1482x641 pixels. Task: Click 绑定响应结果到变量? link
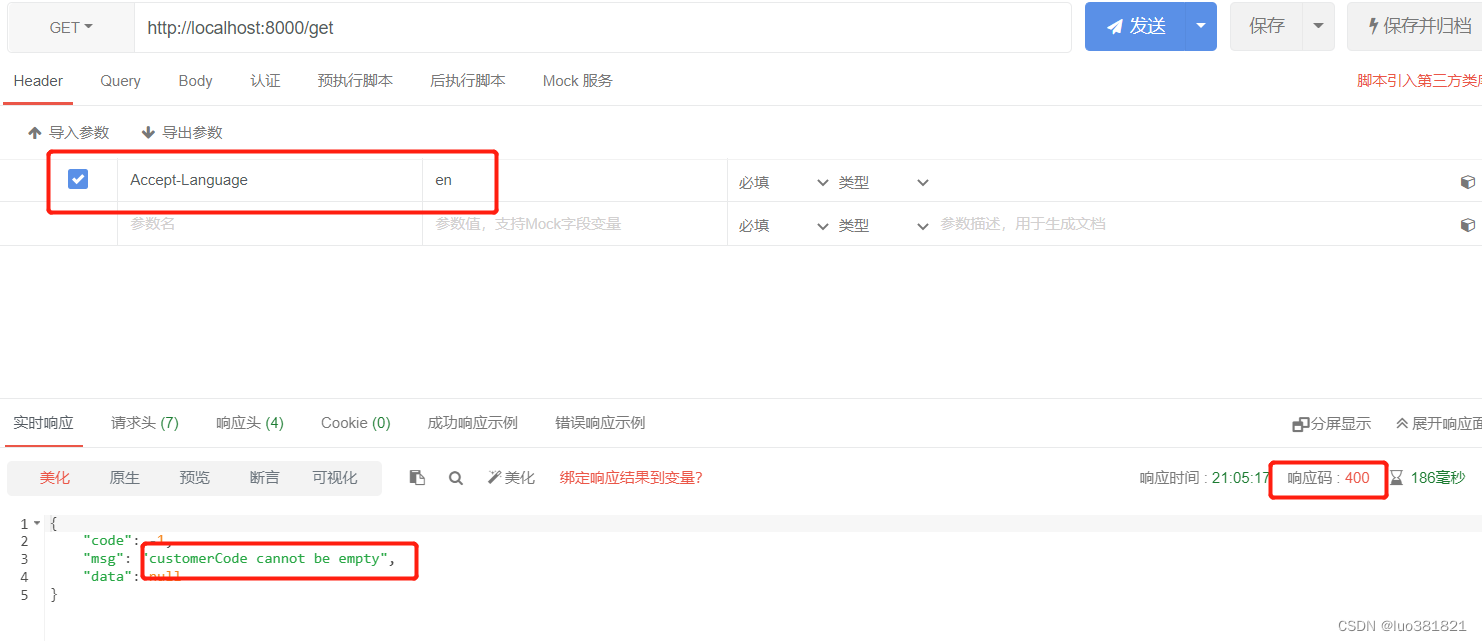(631, 478)
